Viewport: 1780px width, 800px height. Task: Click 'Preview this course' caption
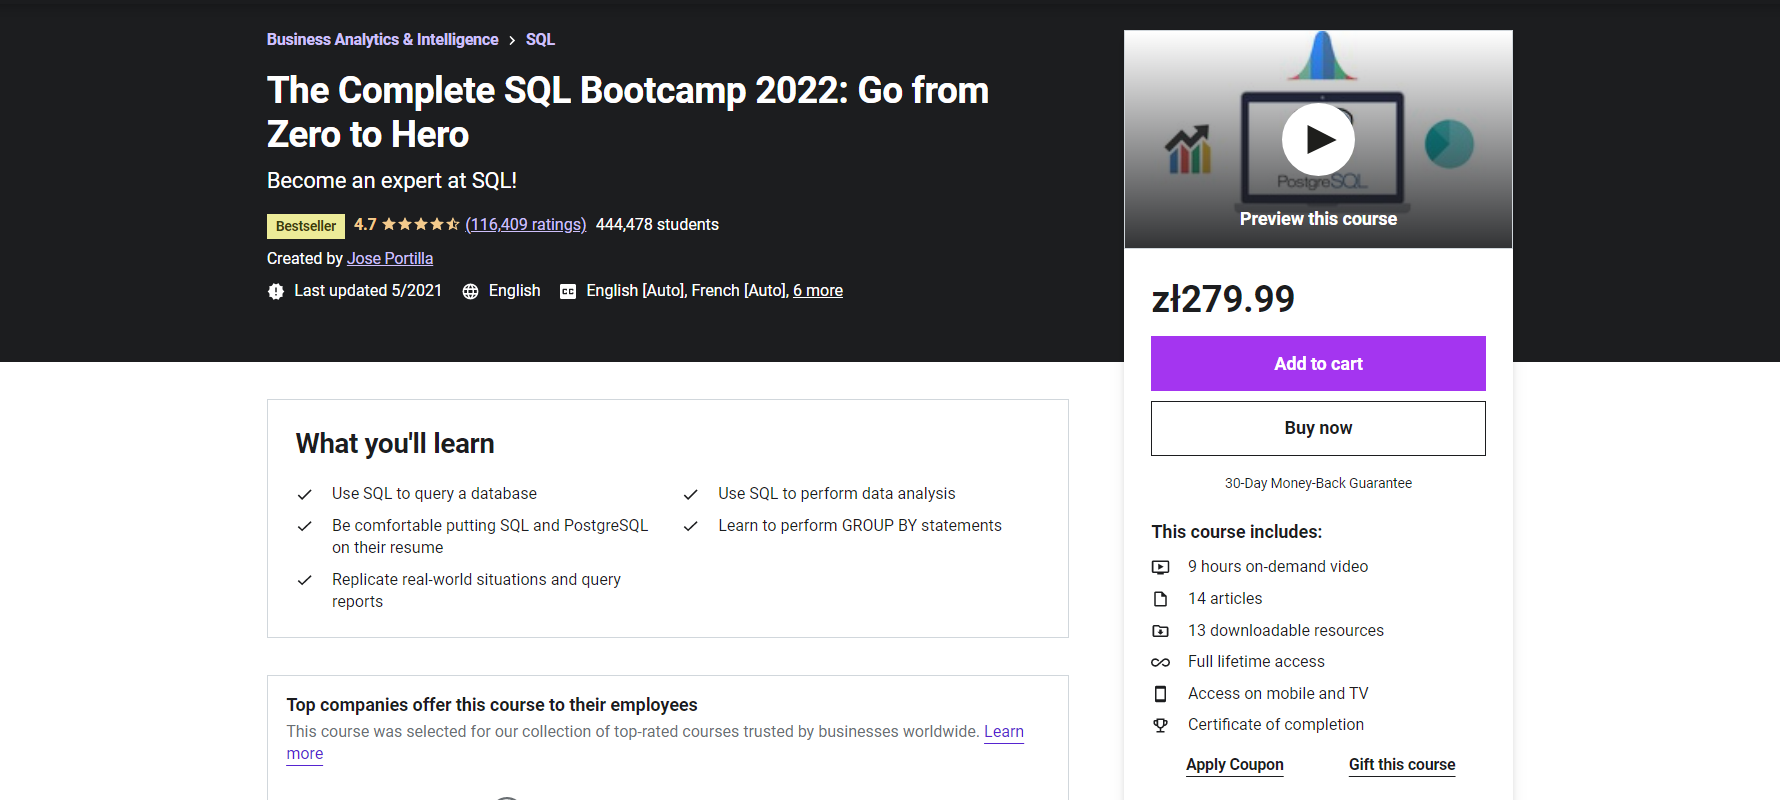1318,219
